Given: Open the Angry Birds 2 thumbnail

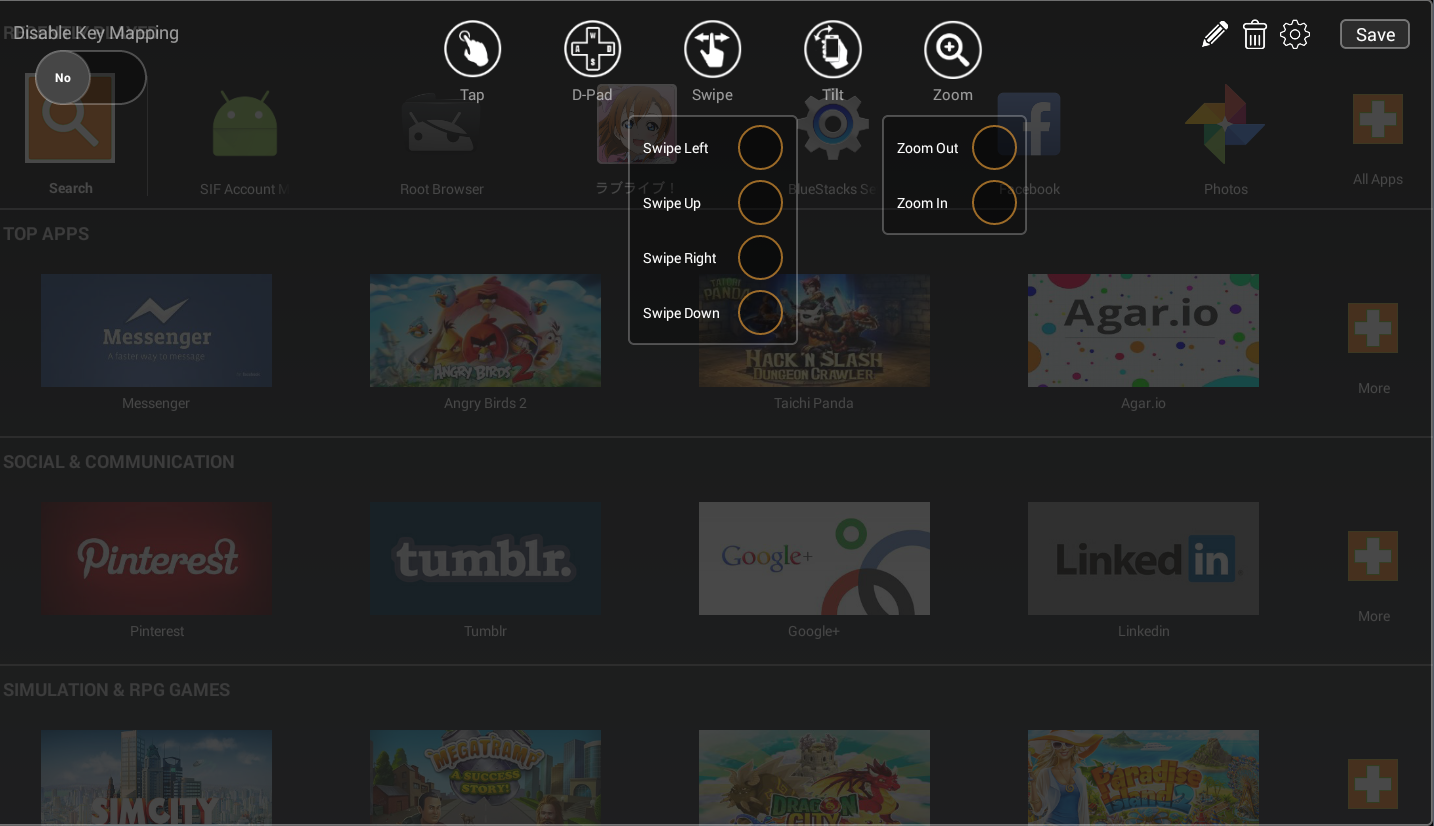Looking at the screenshot, I should click(485, 330).
